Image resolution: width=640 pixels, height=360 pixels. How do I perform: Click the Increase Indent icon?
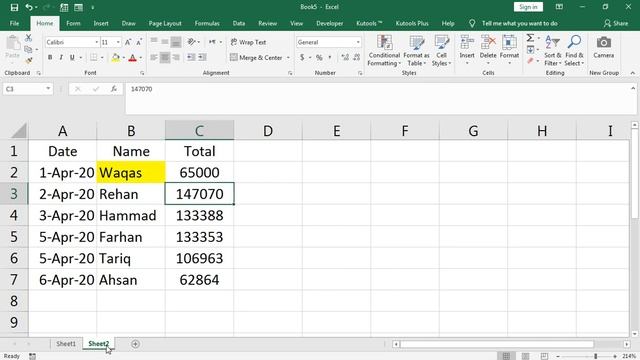click(202, 58)
